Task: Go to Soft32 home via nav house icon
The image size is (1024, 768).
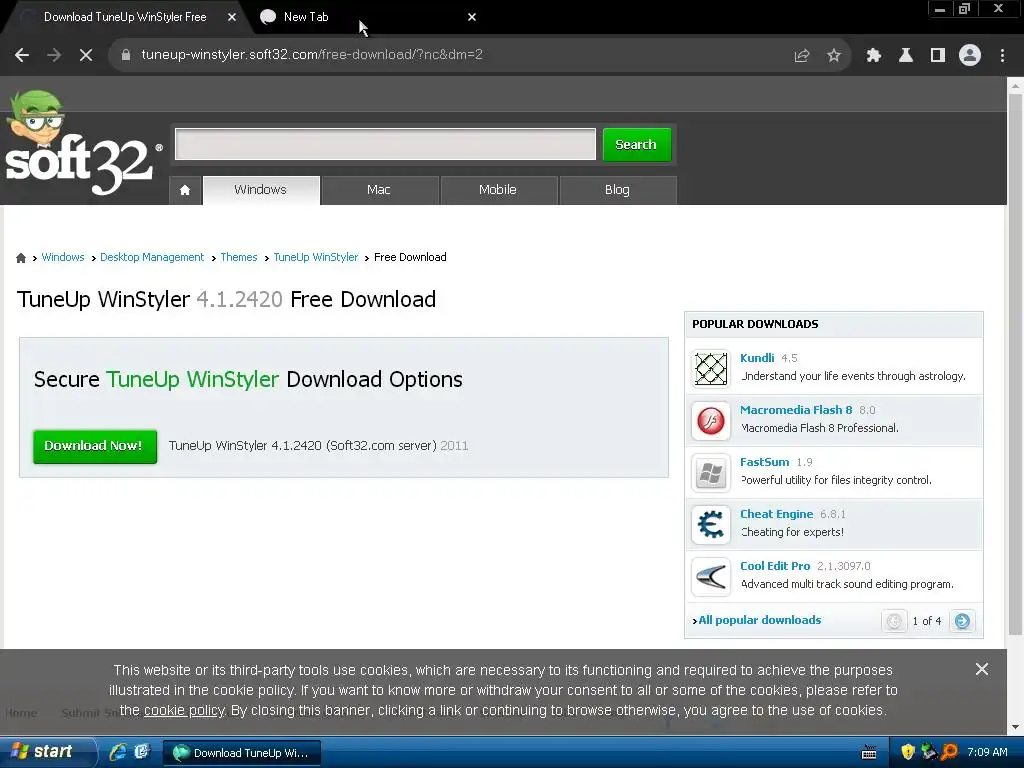Action: 185,190
